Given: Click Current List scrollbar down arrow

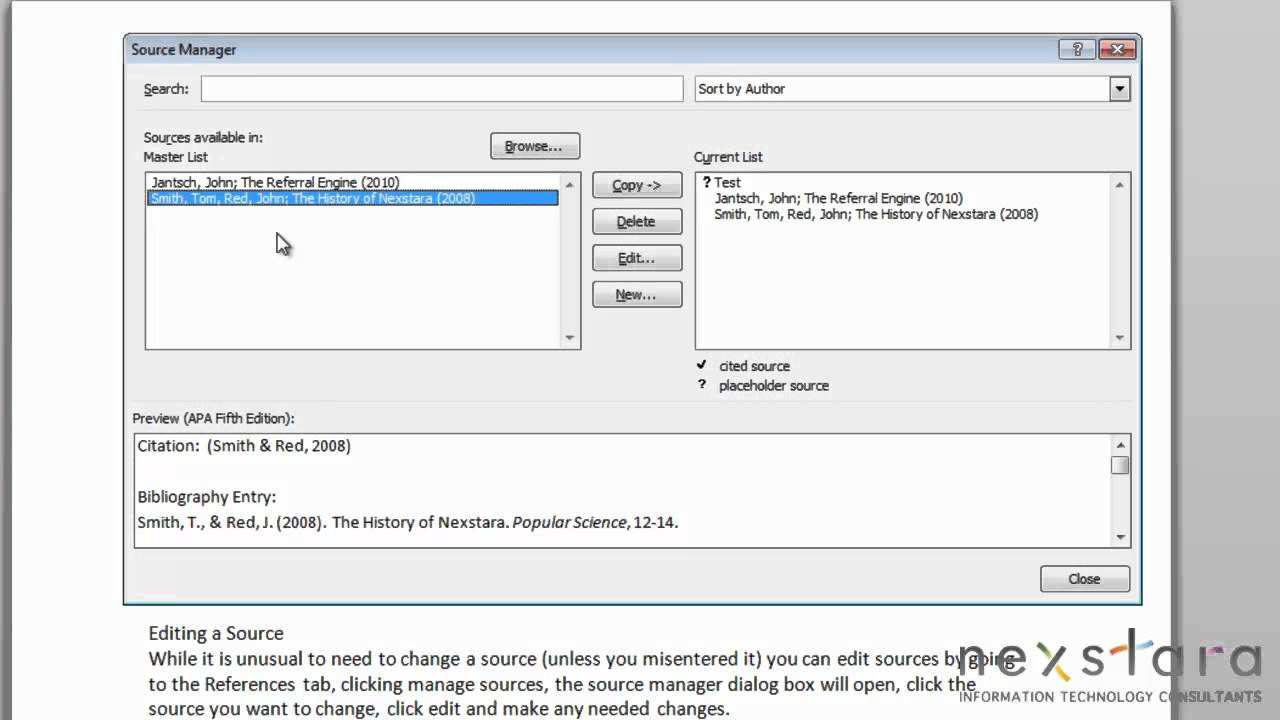Looking at the screenshot, I should (x=1120, y=338).
